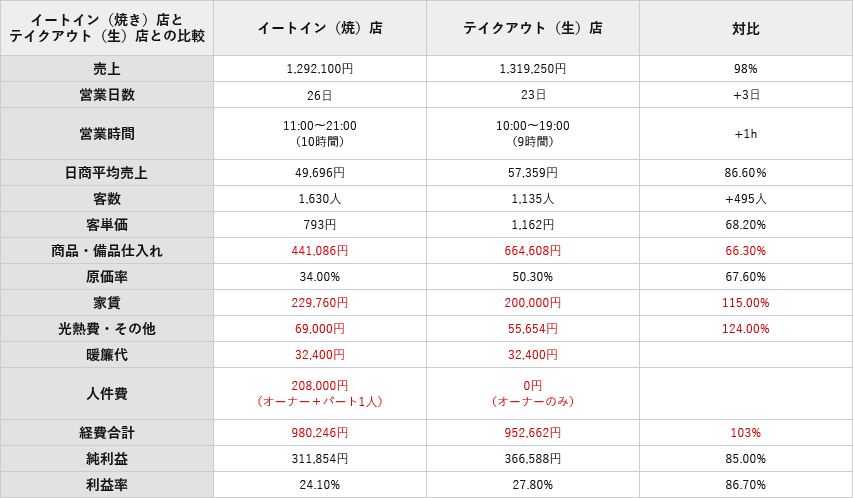Select the red 952,662円 total expense cell
The height and width of the screenshot is (498, 853).
(533, 433)
